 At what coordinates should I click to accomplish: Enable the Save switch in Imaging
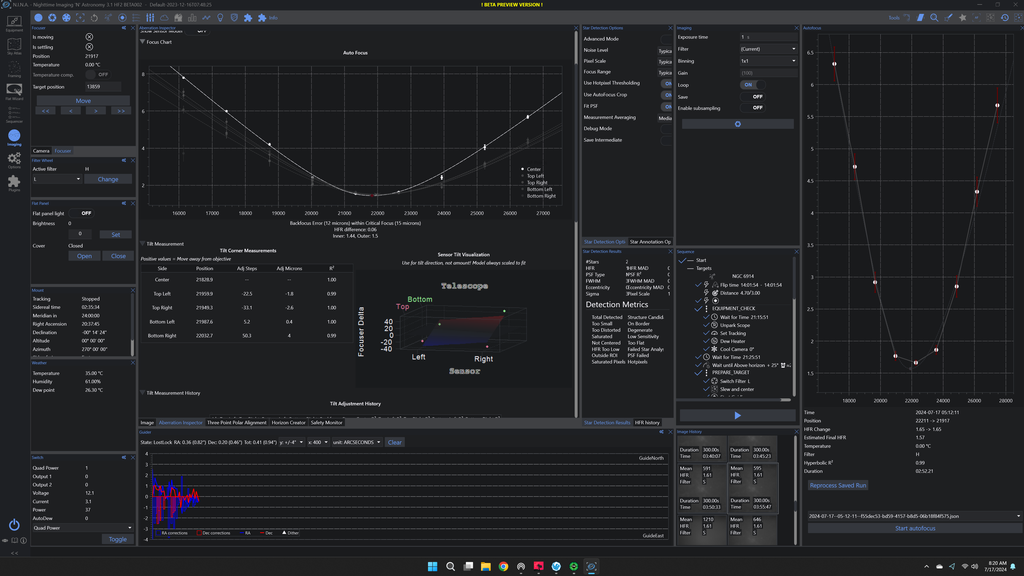(x=752, y=97)
